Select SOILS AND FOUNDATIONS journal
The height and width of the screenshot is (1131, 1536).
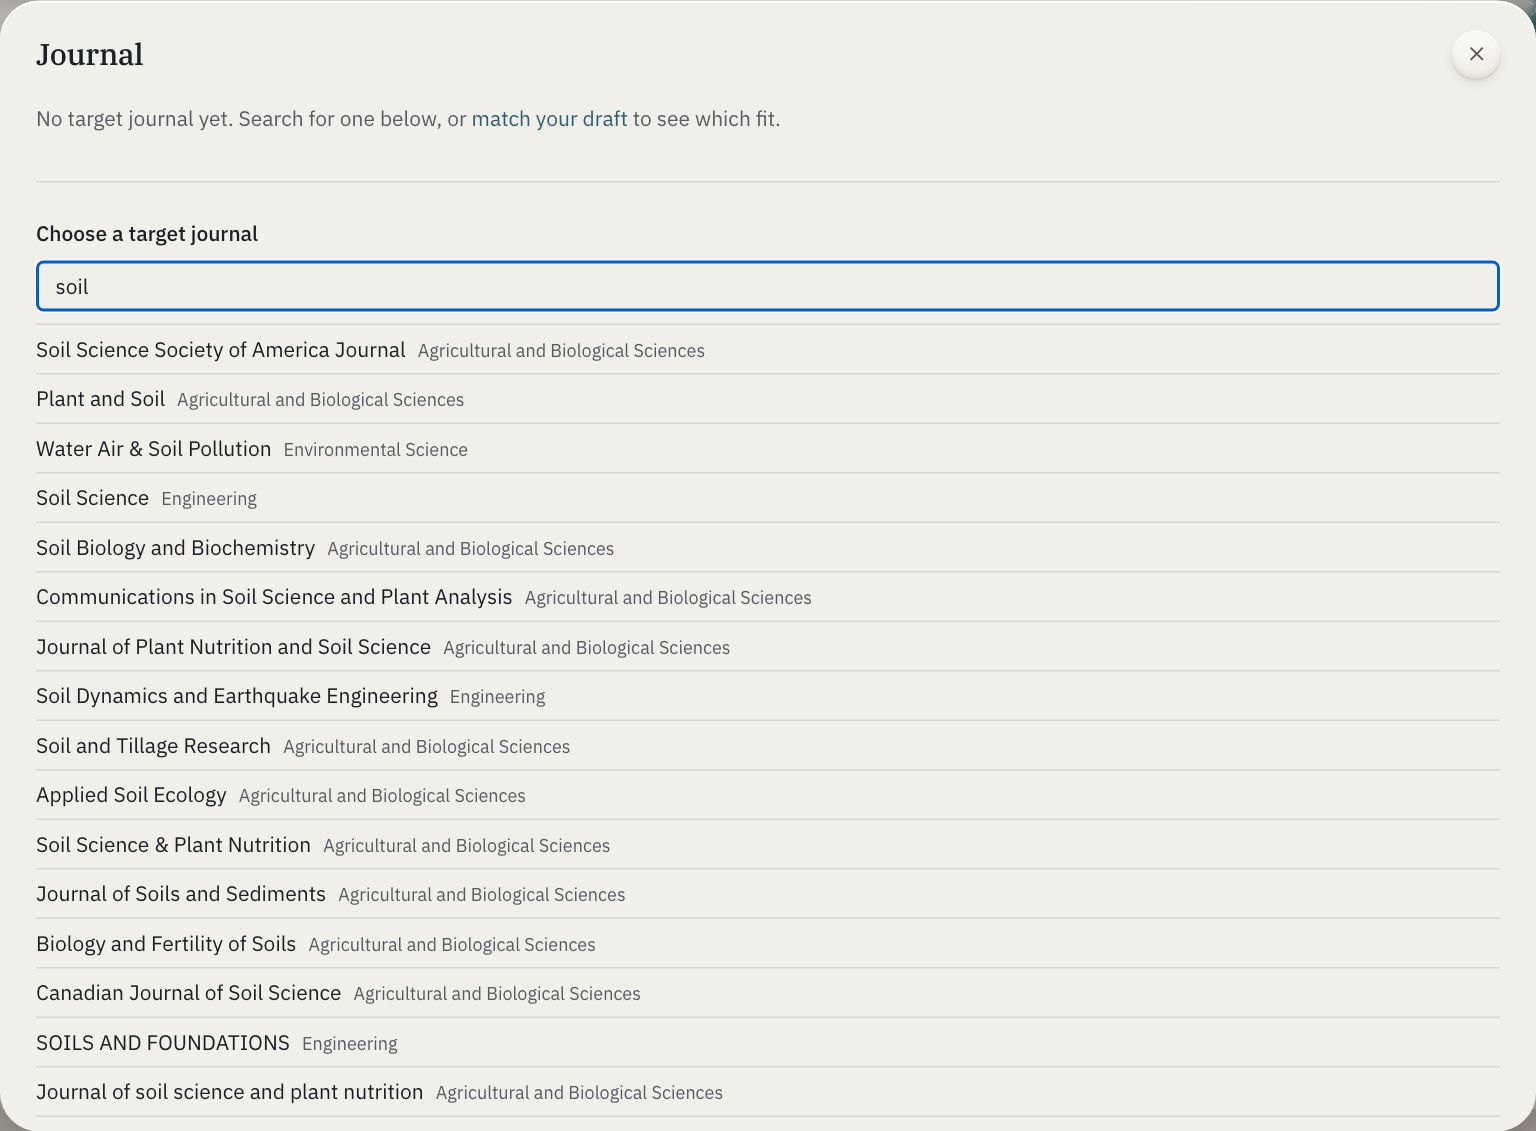768,1043
